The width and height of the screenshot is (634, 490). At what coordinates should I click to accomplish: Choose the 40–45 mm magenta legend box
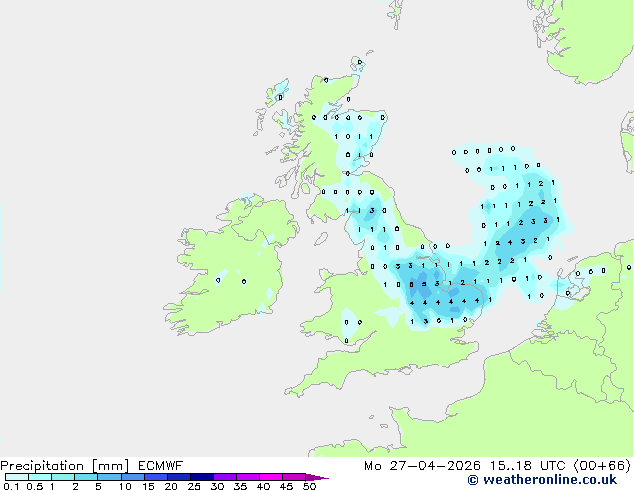(x=271, y=477)
